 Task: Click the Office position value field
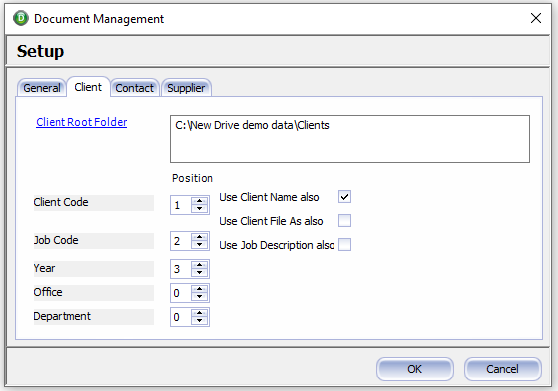[x=181, y=293]
